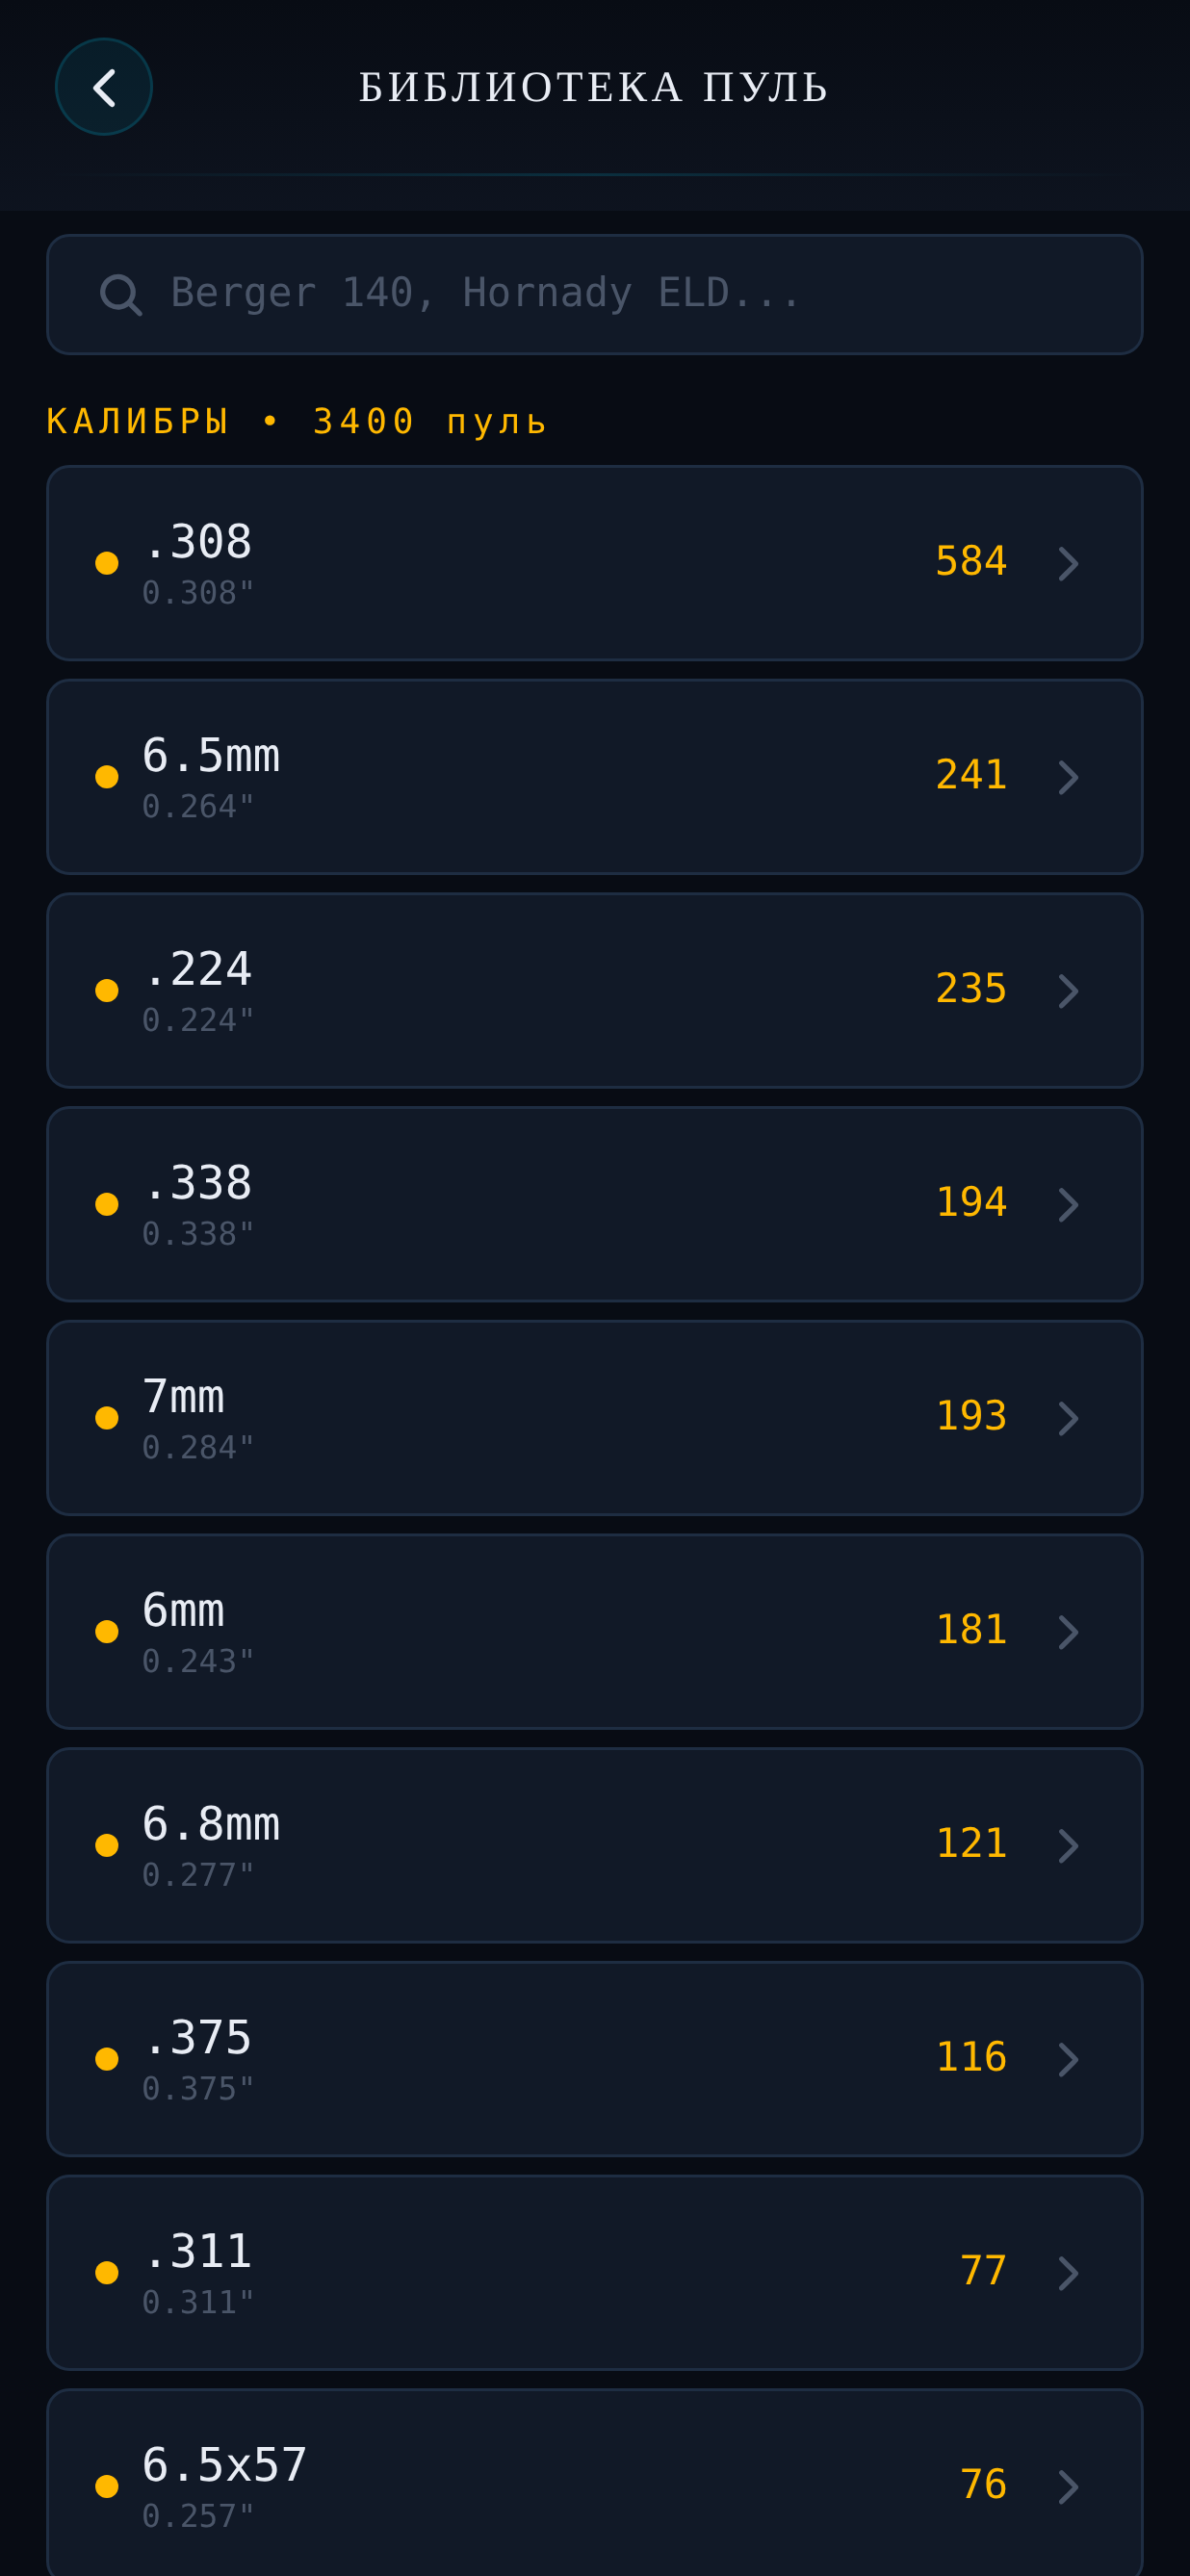
Task: Tap the yellow dot beside .224
Action: pos(107,991)
